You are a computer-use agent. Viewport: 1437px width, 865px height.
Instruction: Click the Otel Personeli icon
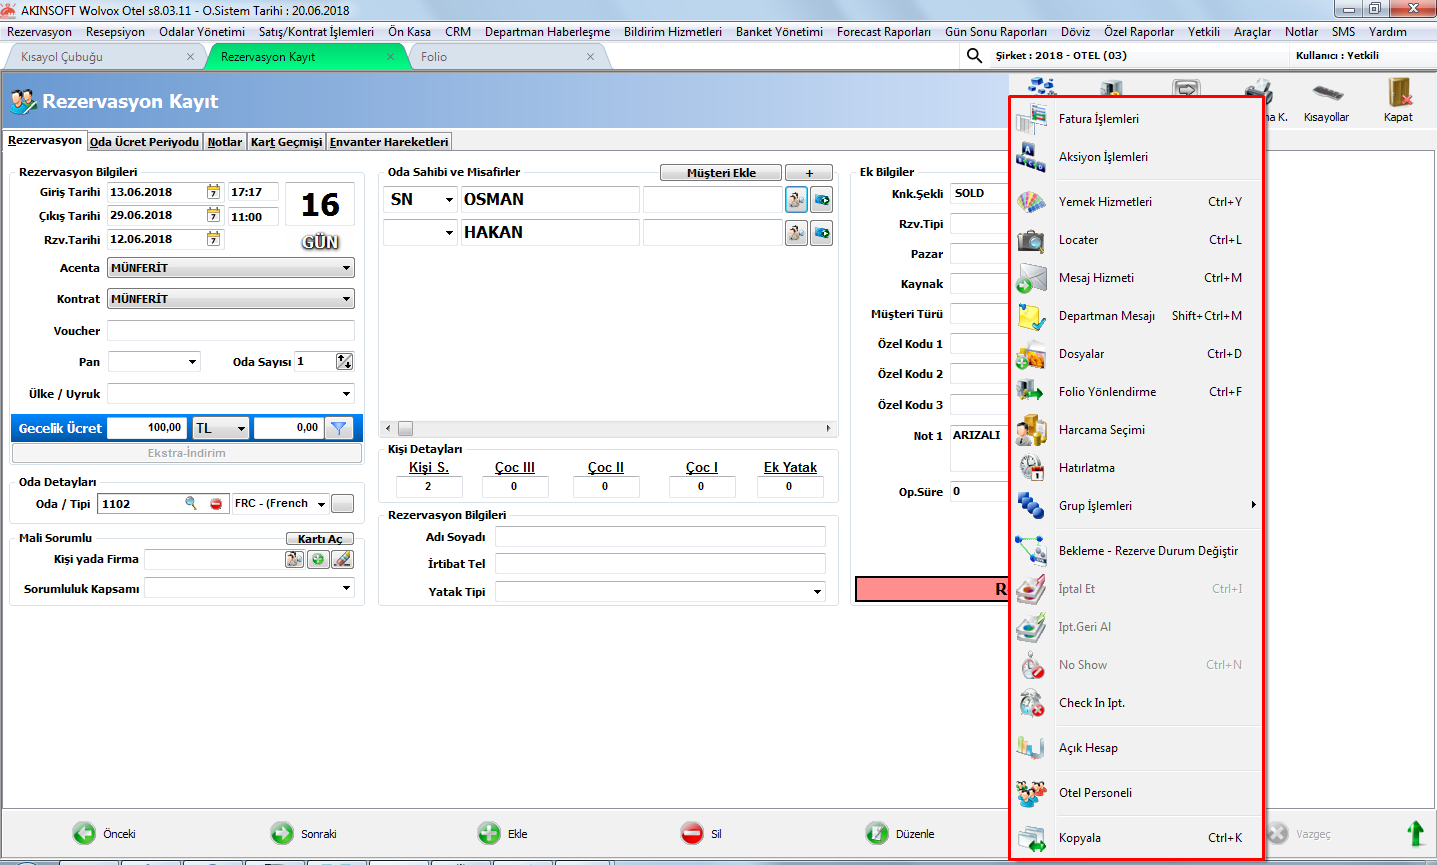[x=1031, y=793]
